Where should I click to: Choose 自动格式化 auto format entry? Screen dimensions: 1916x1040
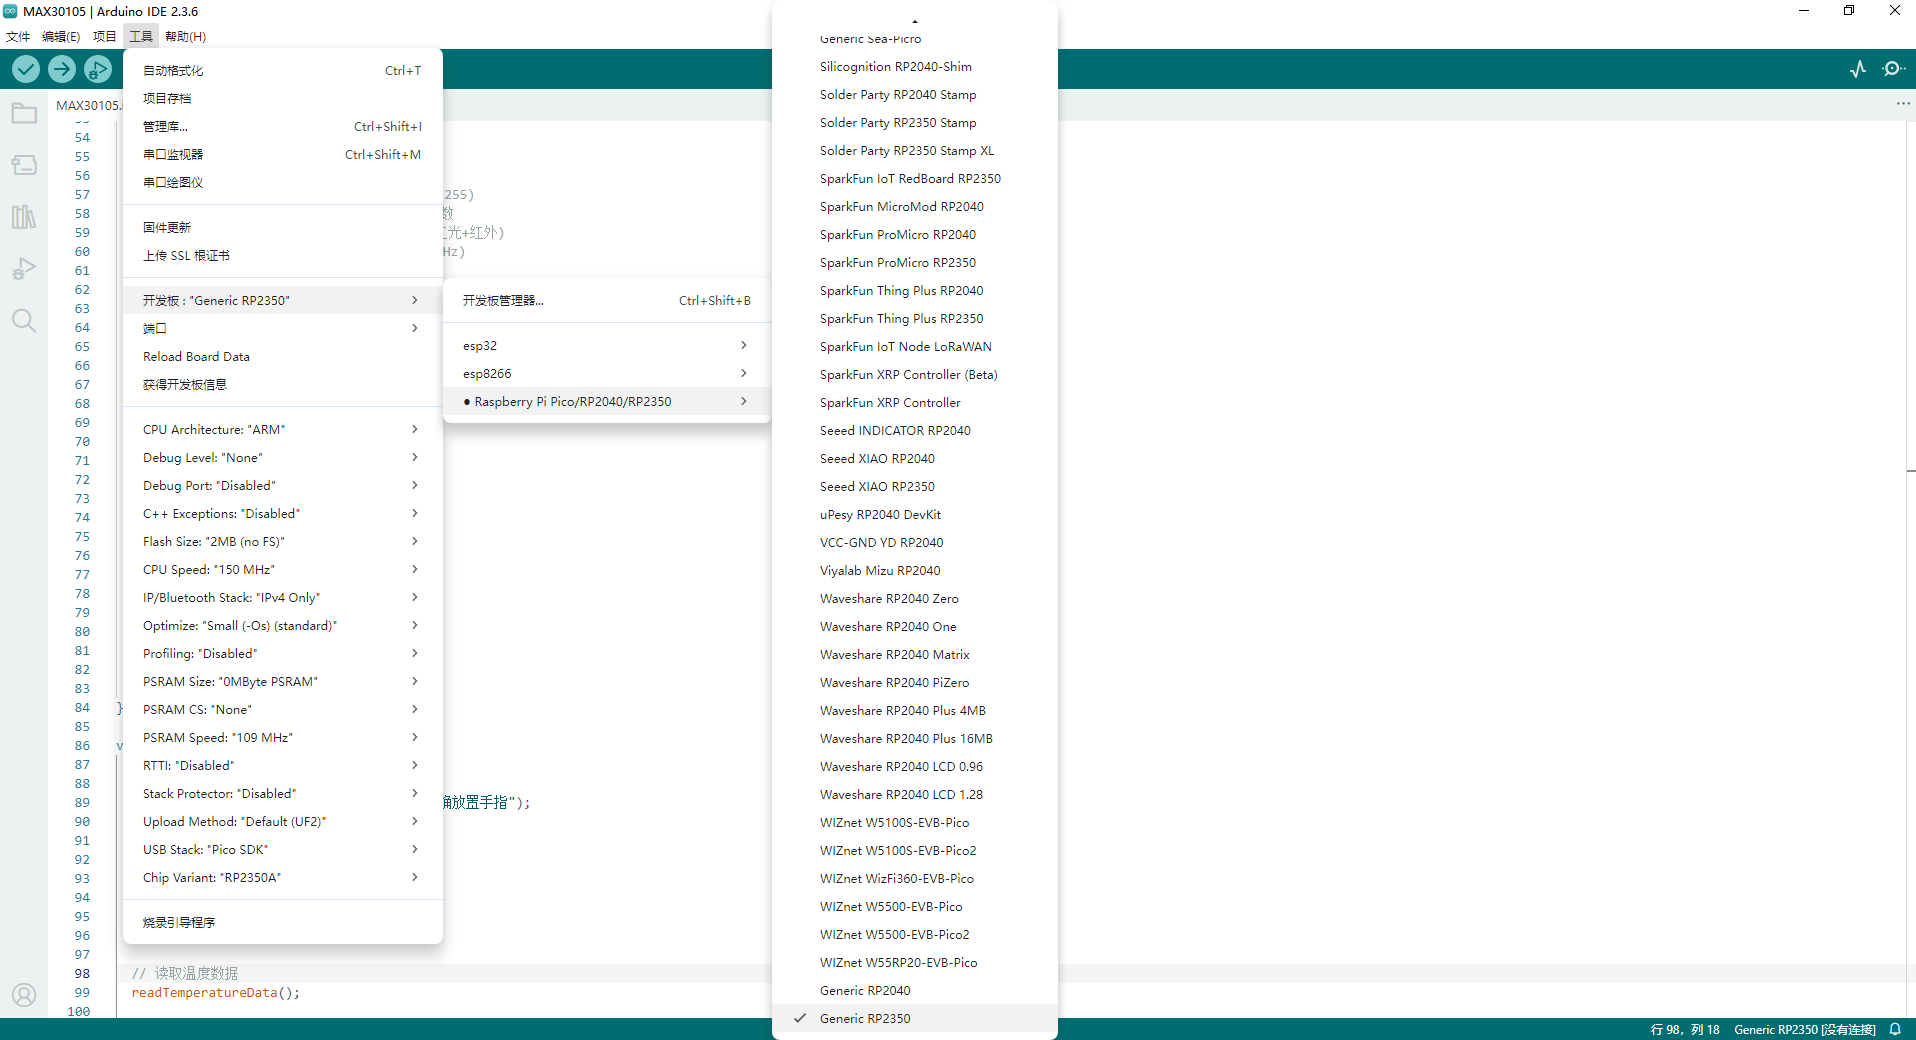pos(282,70)
